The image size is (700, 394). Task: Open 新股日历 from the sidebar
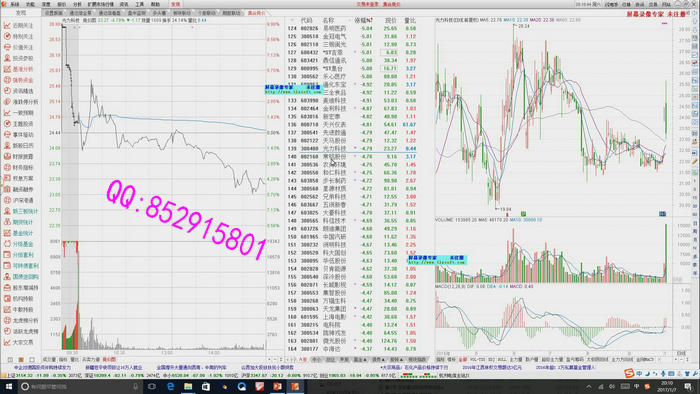coord(20,145)
